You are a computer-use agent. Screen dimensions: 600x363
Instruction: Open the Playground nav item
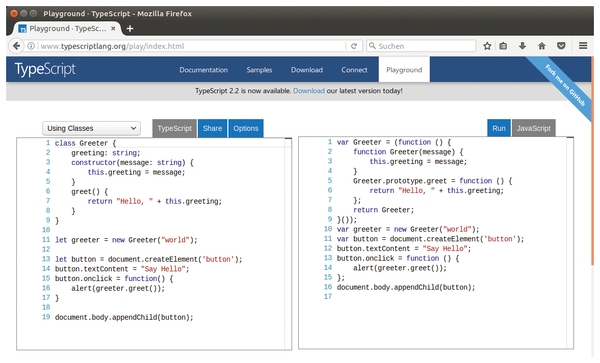coord(404,70)
